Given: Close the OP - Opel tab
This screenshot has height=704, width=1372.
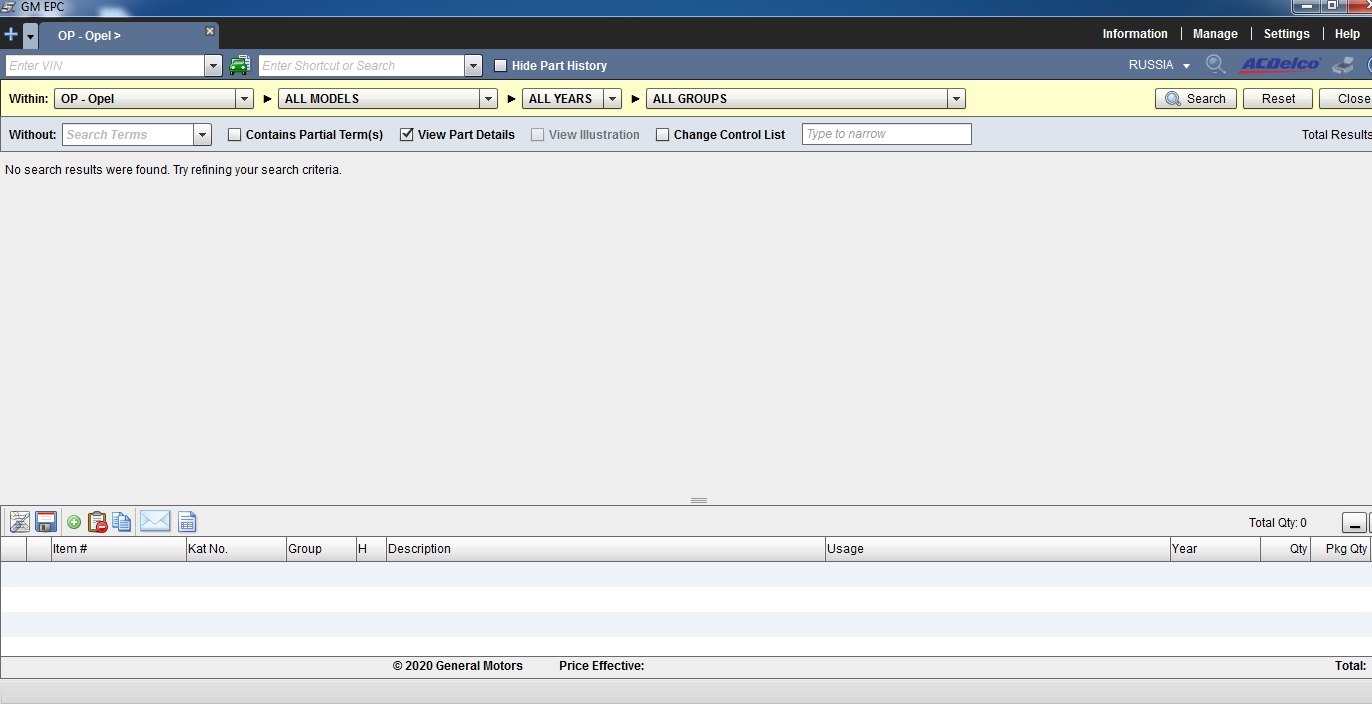Looking at the screenshot, I should pos(210,31).
